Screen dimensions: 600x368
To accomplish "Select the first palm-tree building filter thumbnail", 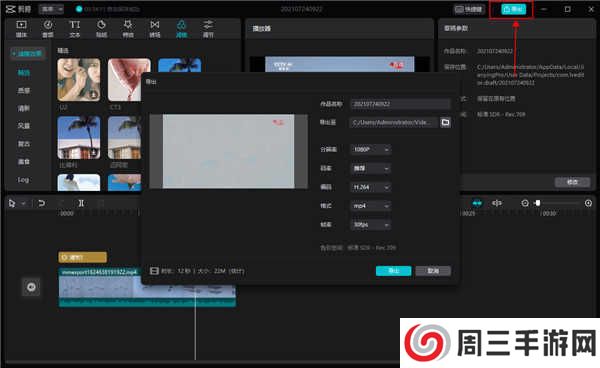I will [x=79, y=138].
